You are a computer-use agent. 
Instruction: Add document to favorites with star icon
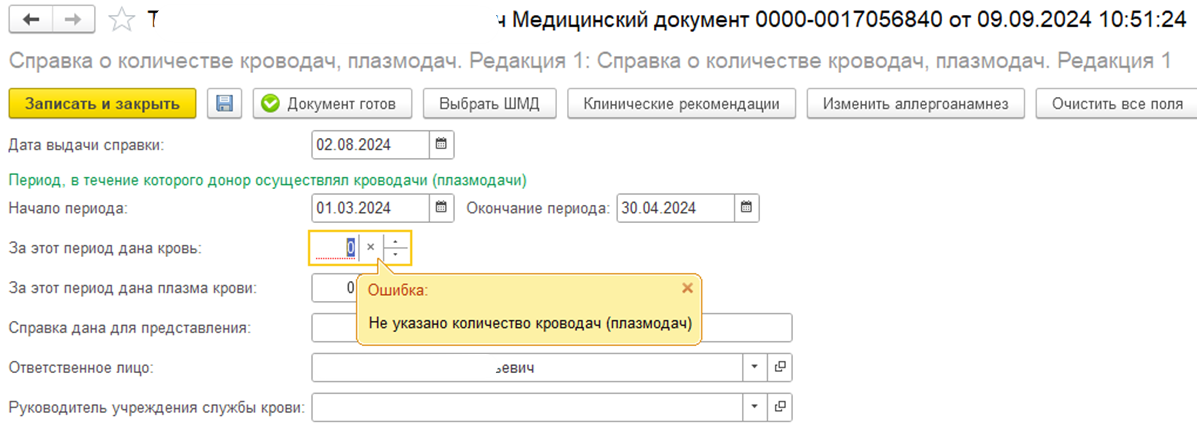pyautogui.click(x=121, y=19)
